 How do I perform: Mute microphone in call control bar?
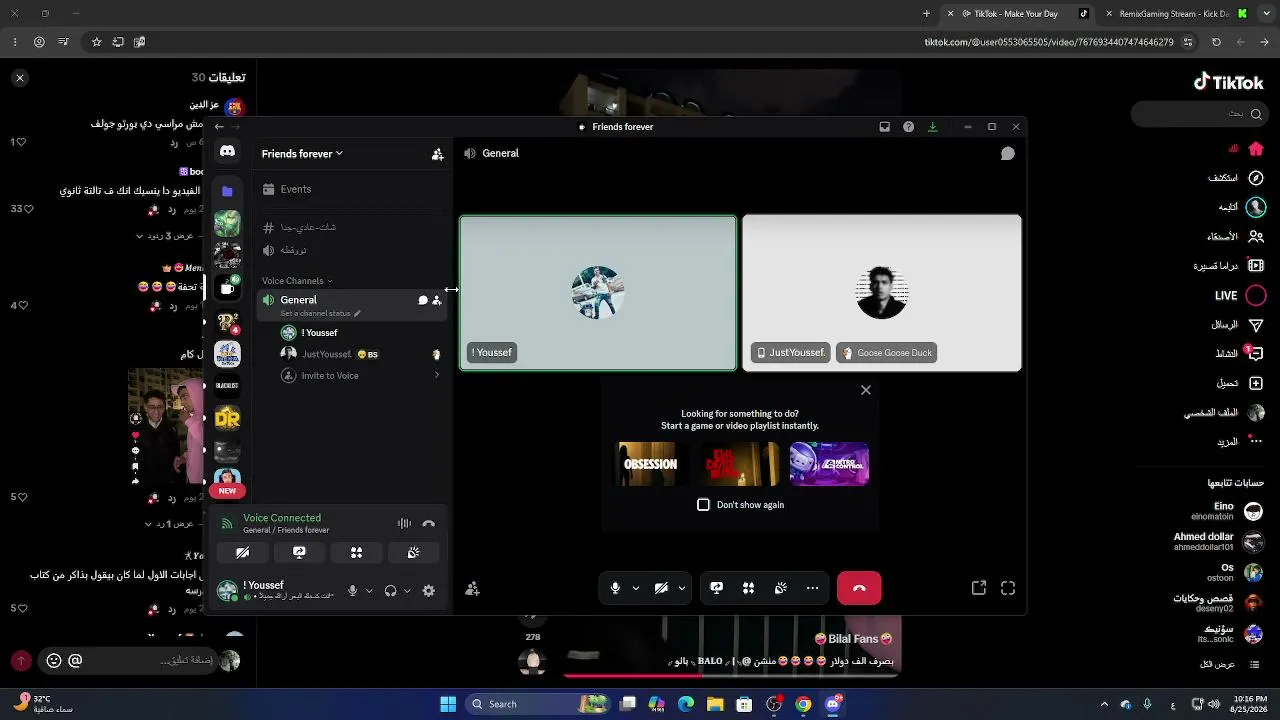point(615,588)
